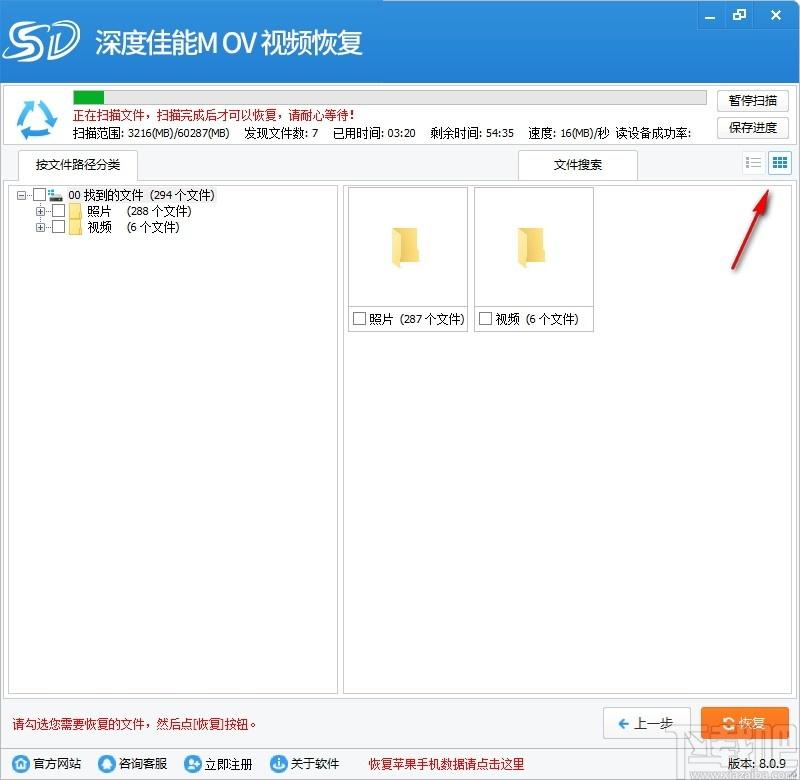Click the drive icon beside 找到的文件
Screen dimensions: 800x780
pos(55,195)
